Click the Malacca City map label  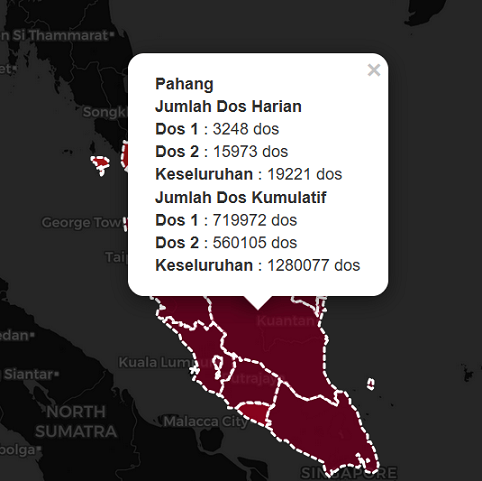point(206,422)
